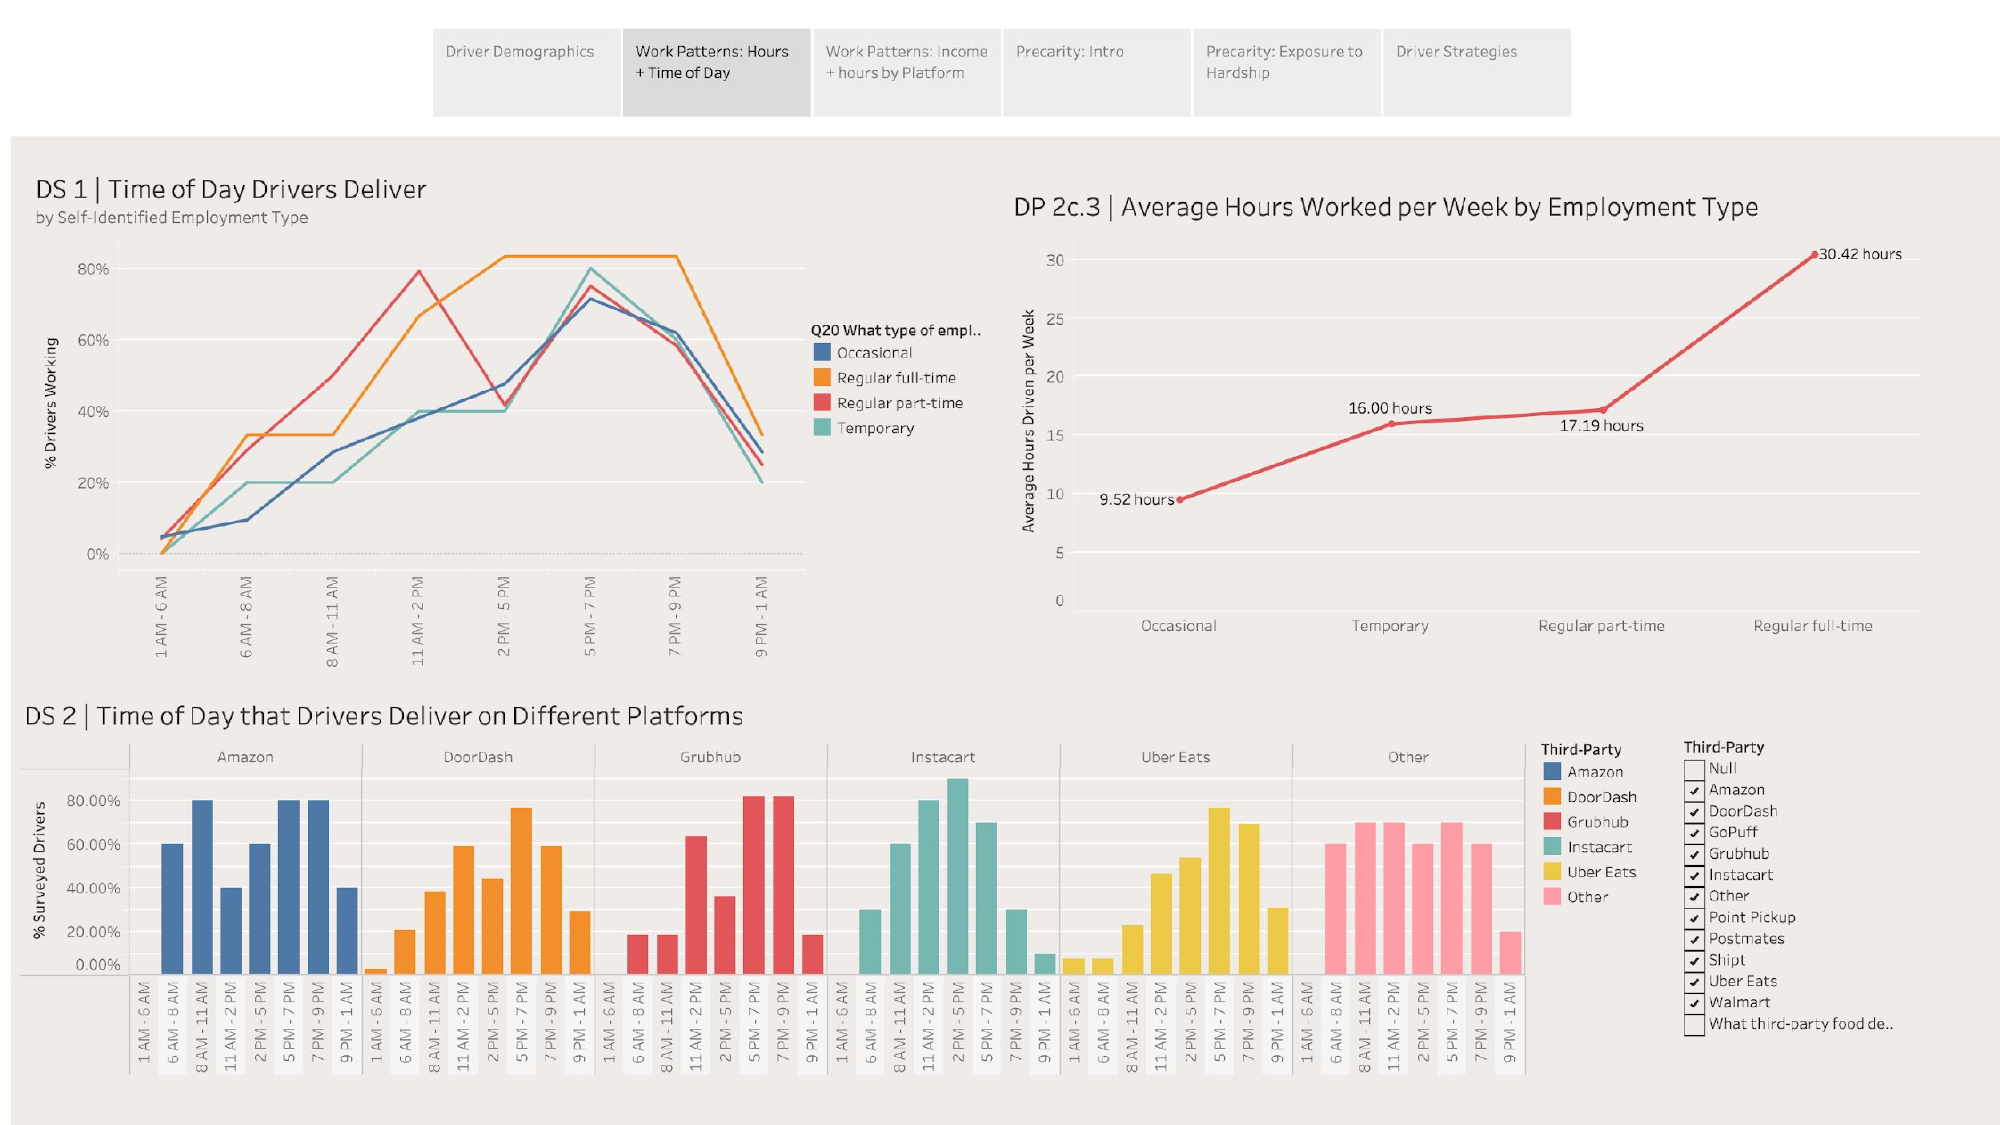This screenshot has height=1125, width=2000.
Task: Disable the Shipt checkbox
Action: pos(1691,959)
